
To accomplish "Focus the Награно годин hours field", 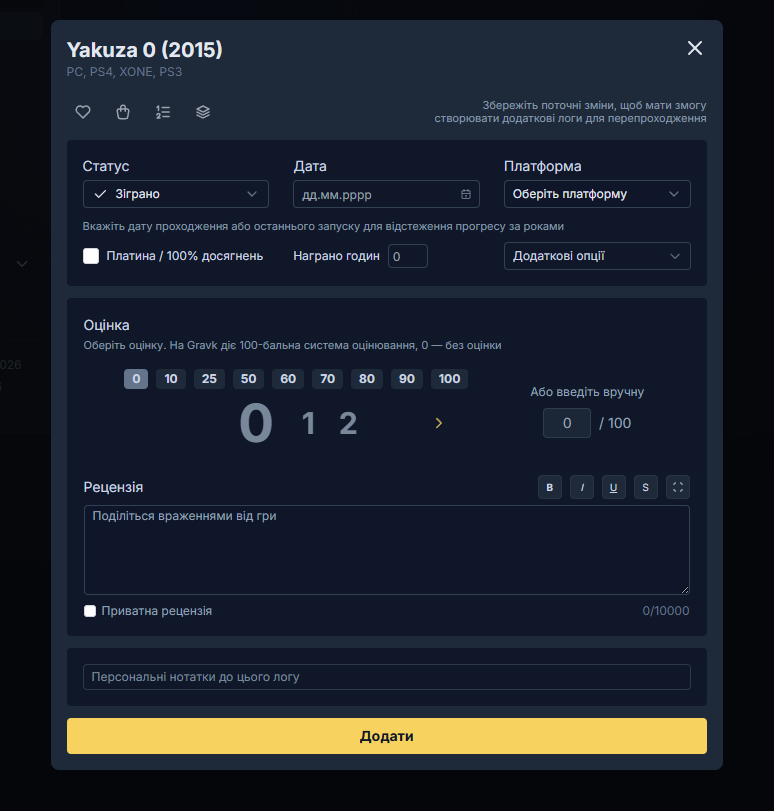I will pos(408,256).
